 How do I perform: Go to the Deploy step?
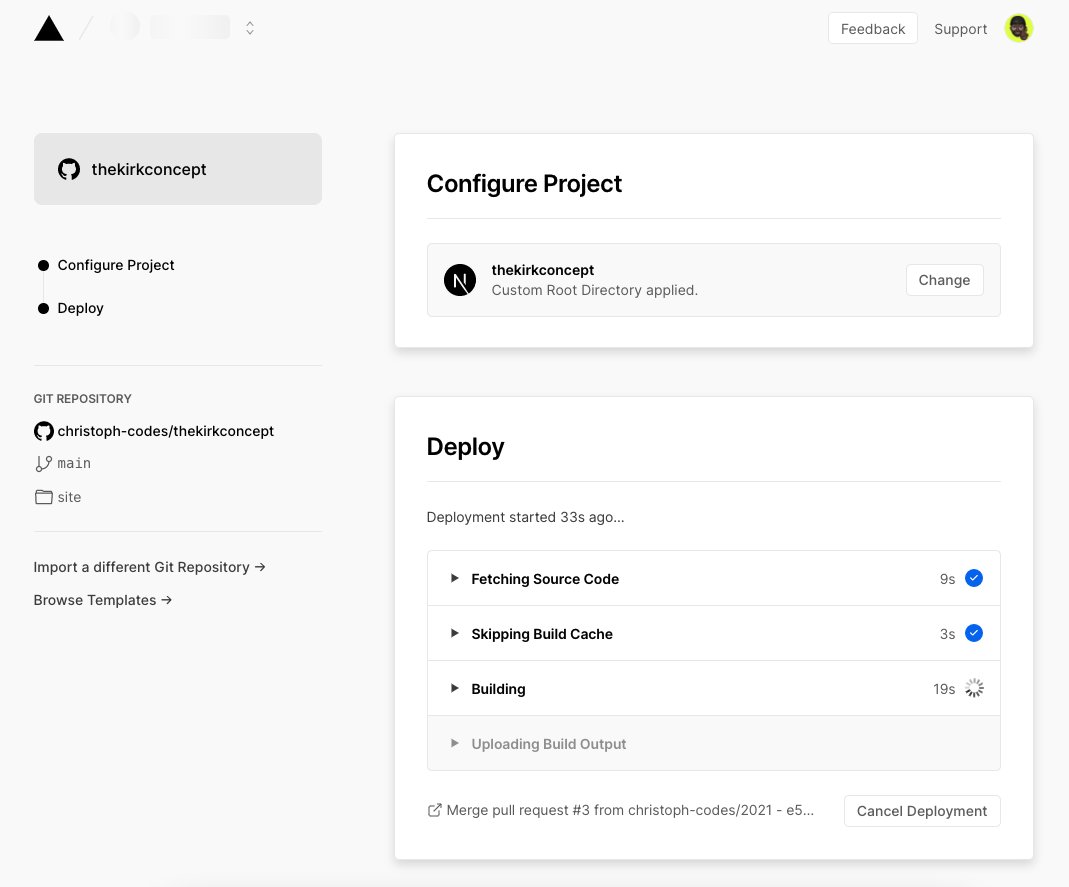(80, 308)
